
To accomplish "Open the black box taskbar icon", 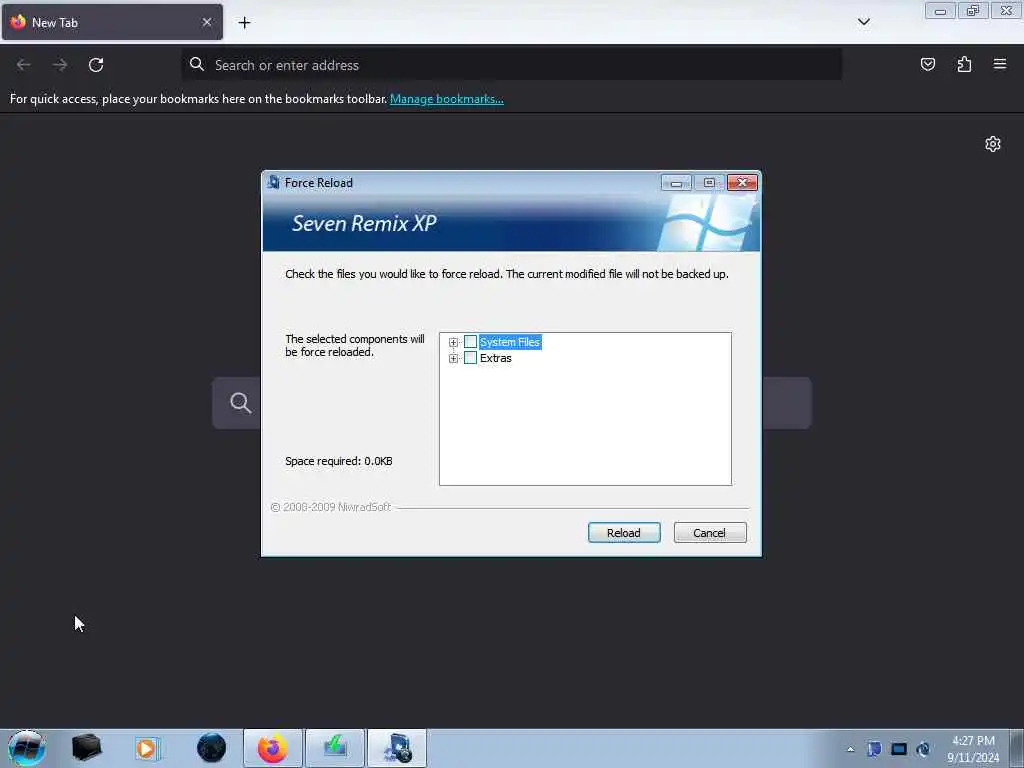I will point(86,748).
